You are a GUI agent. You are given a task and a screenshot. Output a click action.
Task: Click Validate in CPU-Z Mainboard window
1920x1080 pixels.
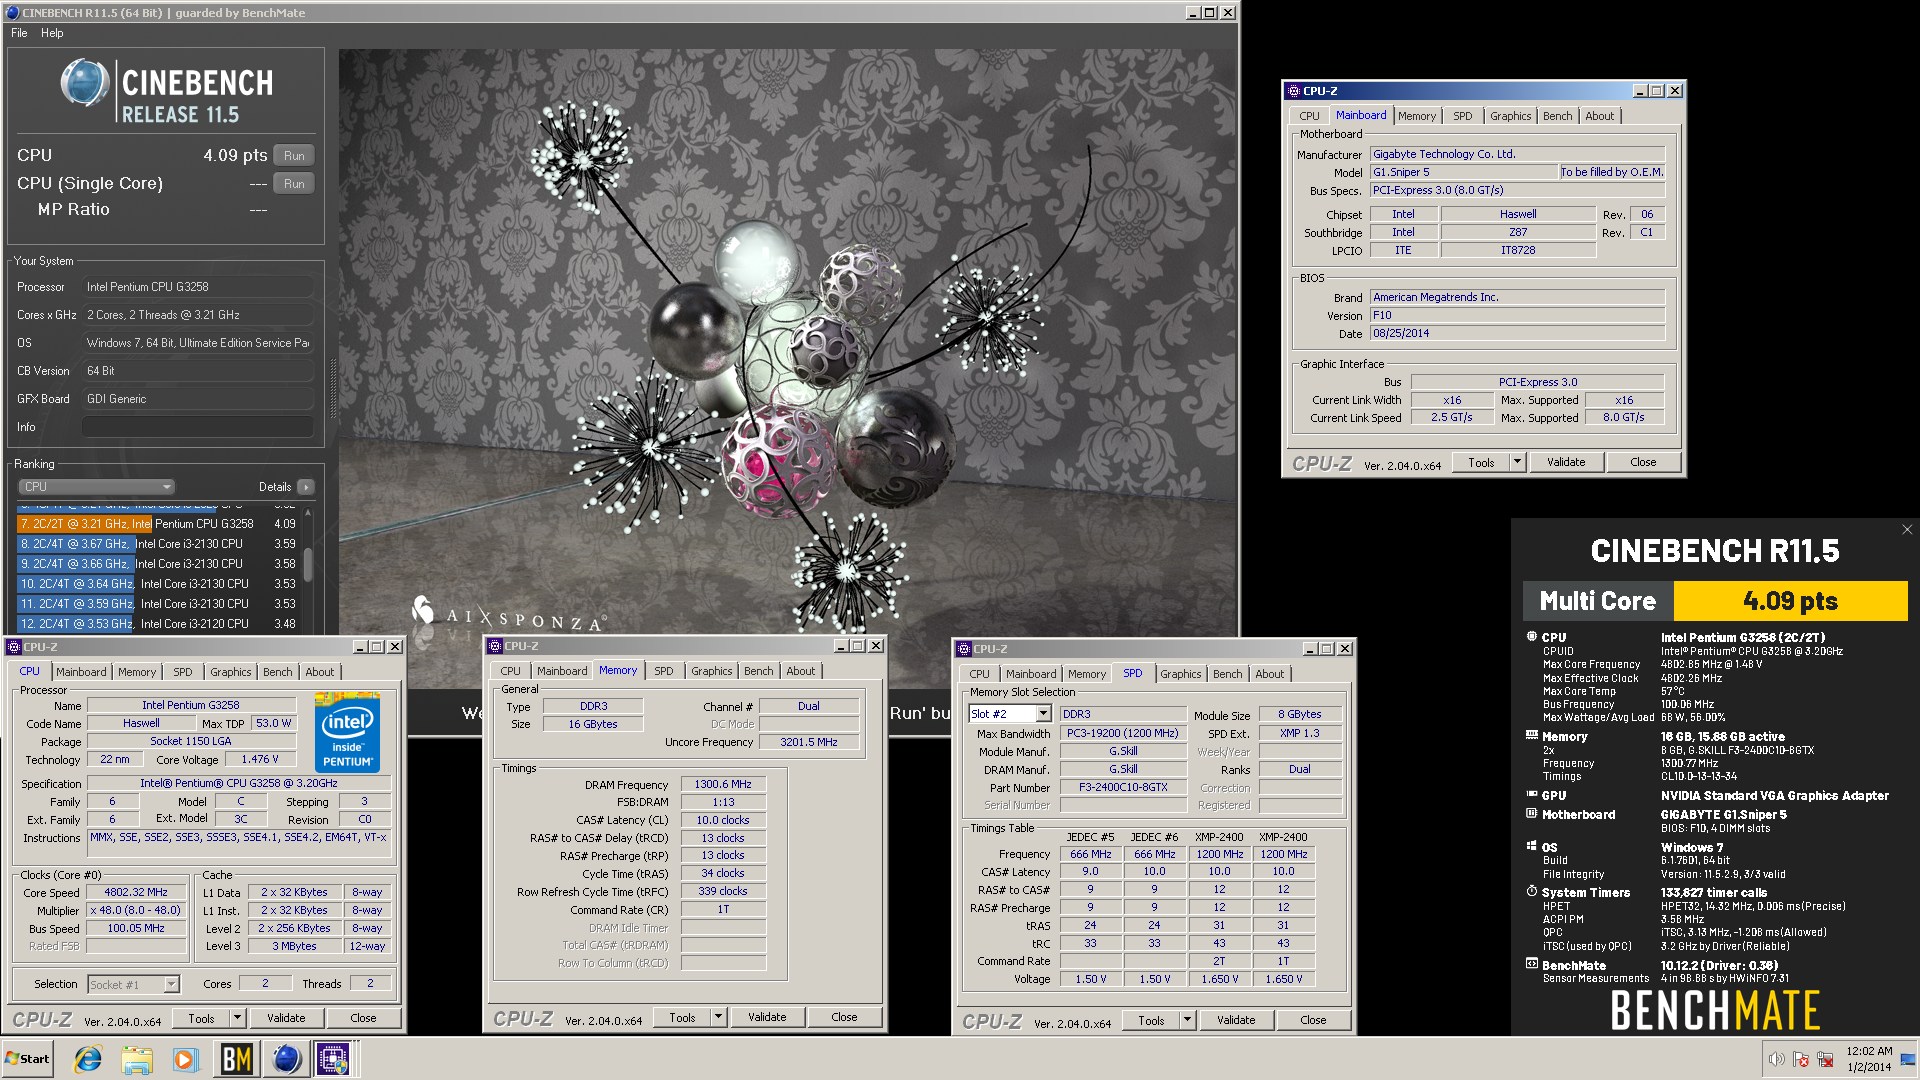[x=1566, y=462]
